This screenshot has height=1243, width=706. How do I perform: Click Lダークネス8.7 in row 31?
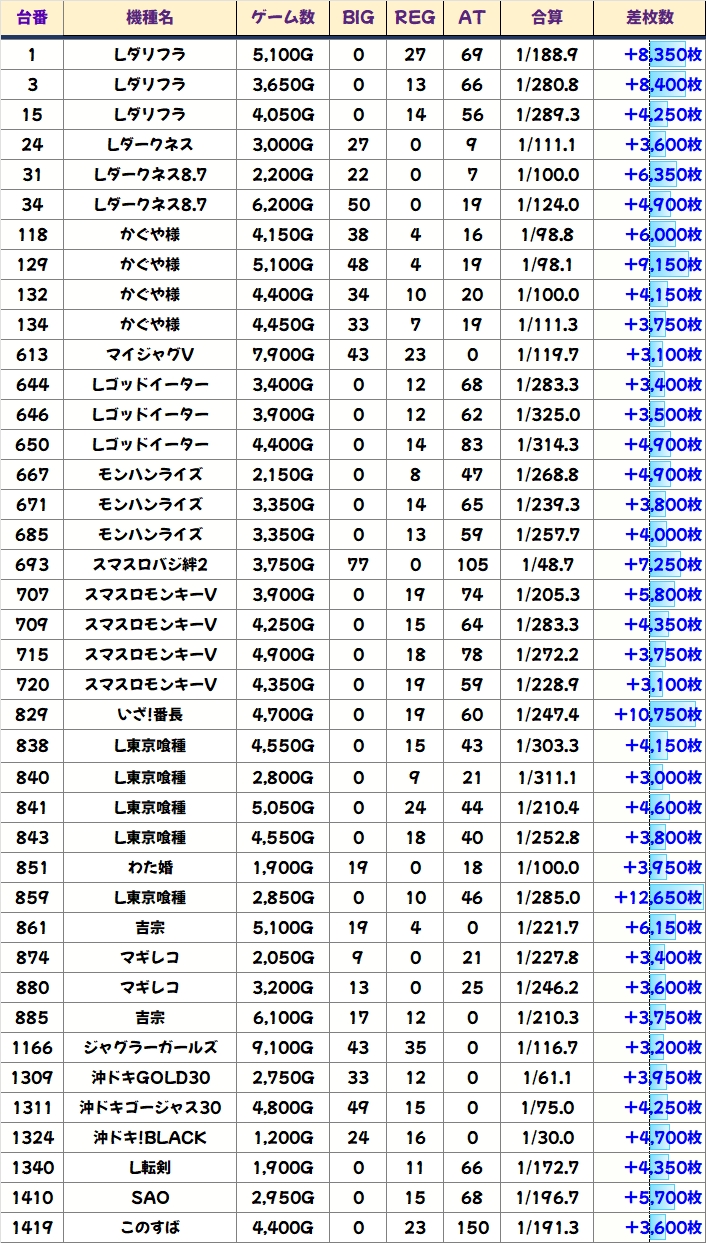pos(150,174)
